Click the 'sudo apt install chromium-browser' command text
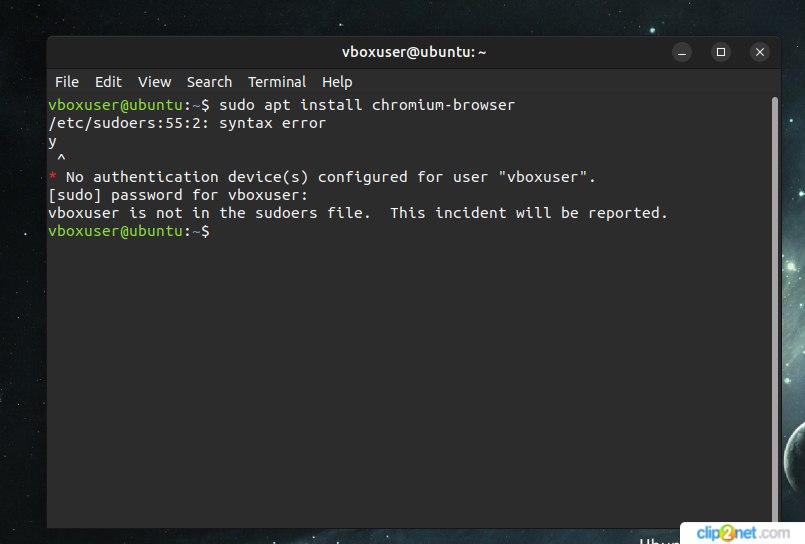This screenshot has width=805, height=544. [x=367, y=105]
